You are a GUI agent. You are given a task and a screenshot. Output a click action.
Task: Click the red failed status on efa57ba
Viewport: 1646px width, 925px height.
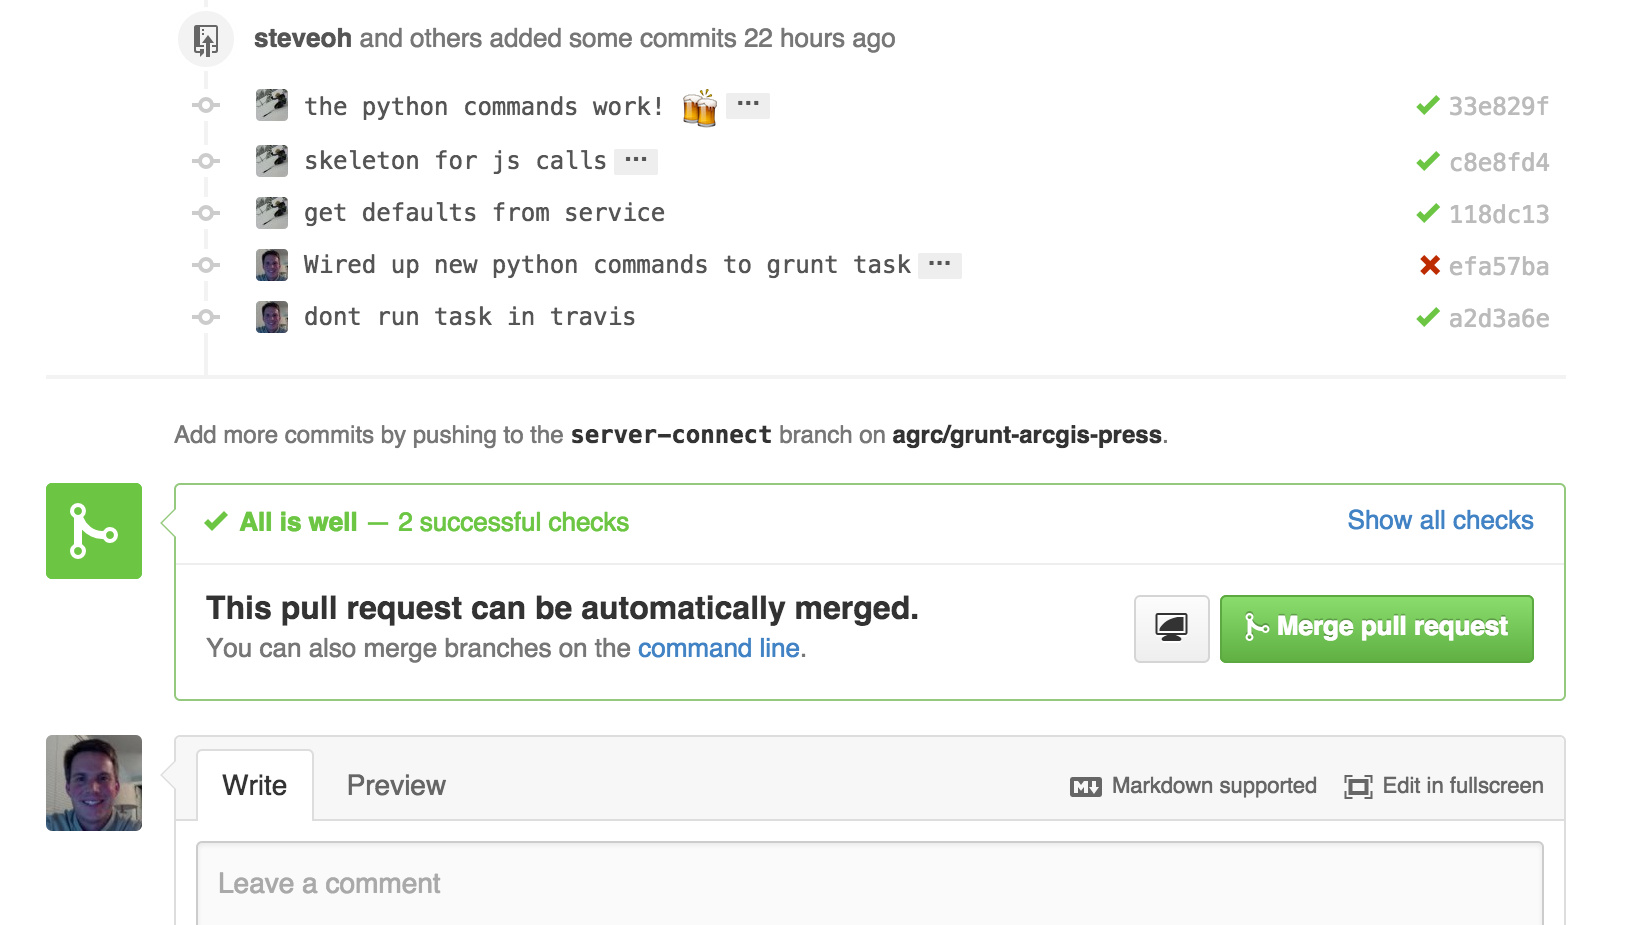(x=1430, y=265)
